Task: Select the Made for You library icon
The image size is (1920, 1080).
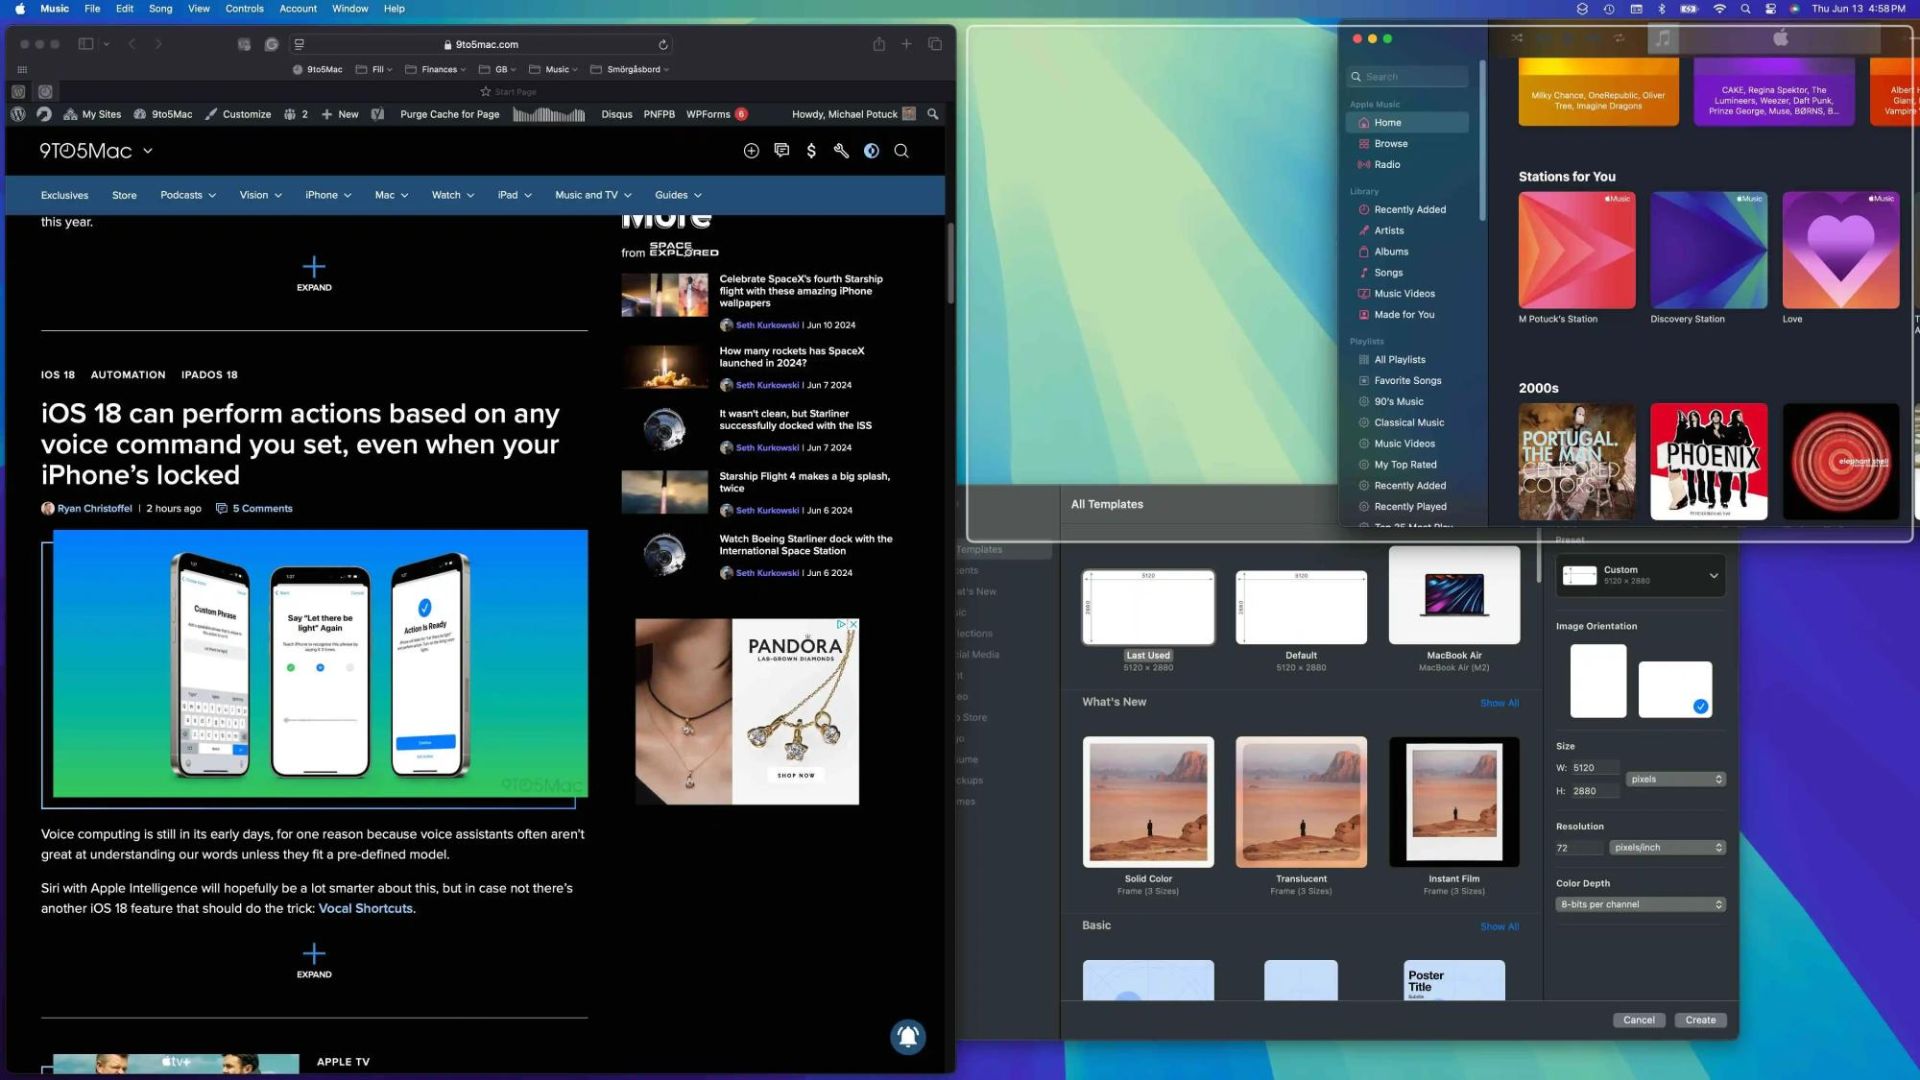Action: tap(1362, 314)
